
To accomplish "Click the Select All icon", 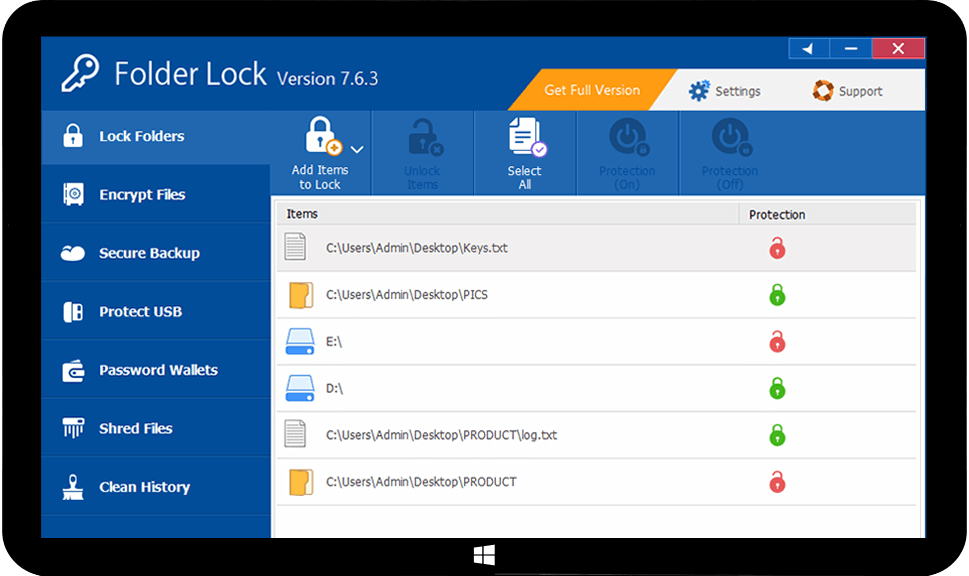I will click(527, 137).
